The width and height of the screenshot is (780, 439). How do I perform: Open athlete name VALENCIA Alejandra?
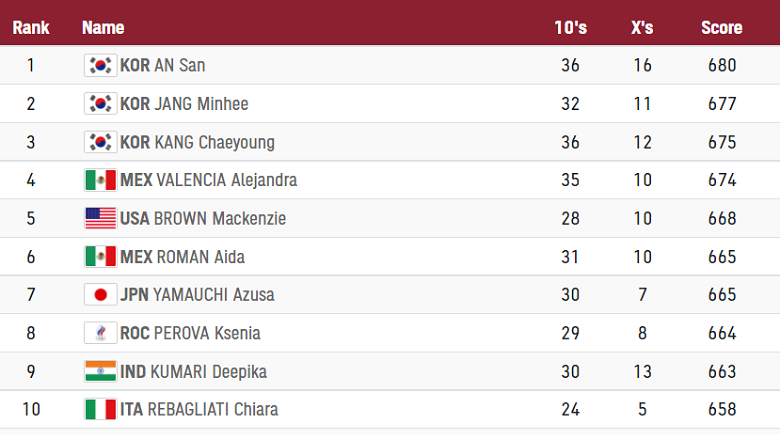click(227, 180)
